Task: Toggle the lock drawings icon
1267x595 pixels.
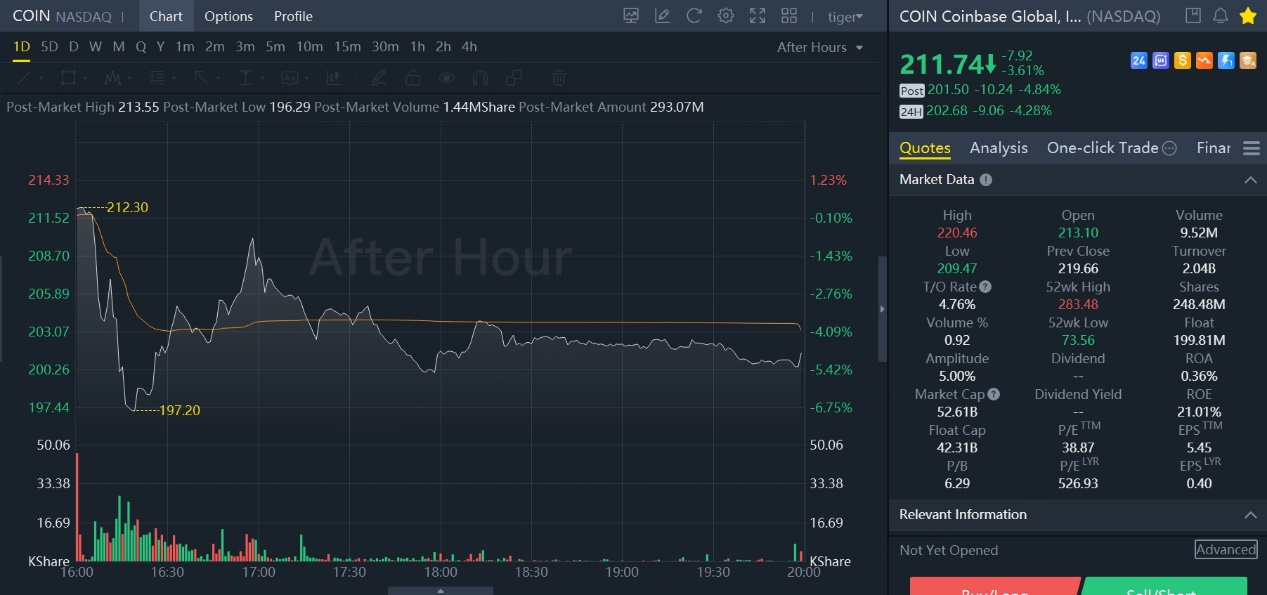Action: [412, 77]
